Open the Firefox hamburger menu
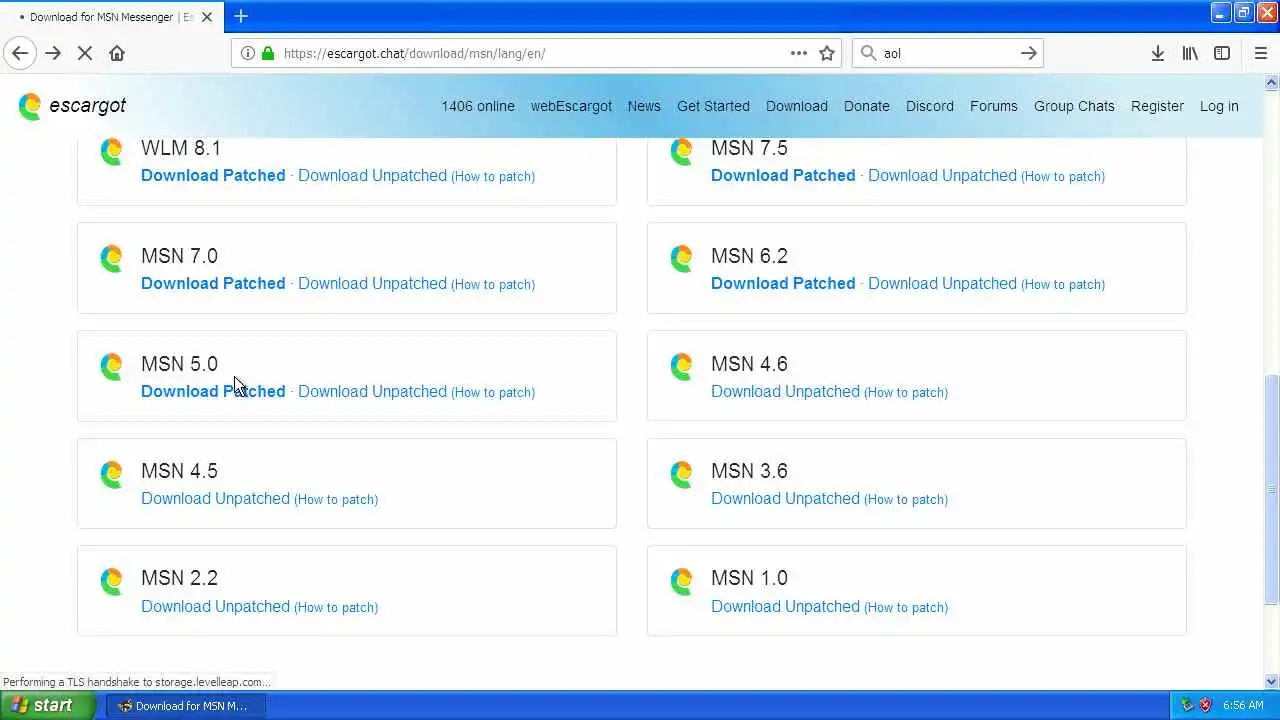1280x720 pixels. [1260, 53]
